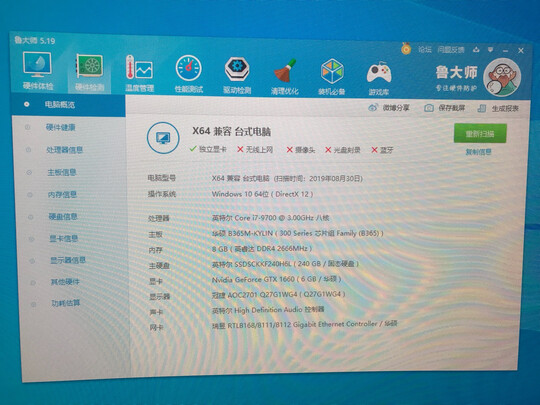Click the desktop computer circle icon
This screenshot has width=540, height=405.
[163, 138]
